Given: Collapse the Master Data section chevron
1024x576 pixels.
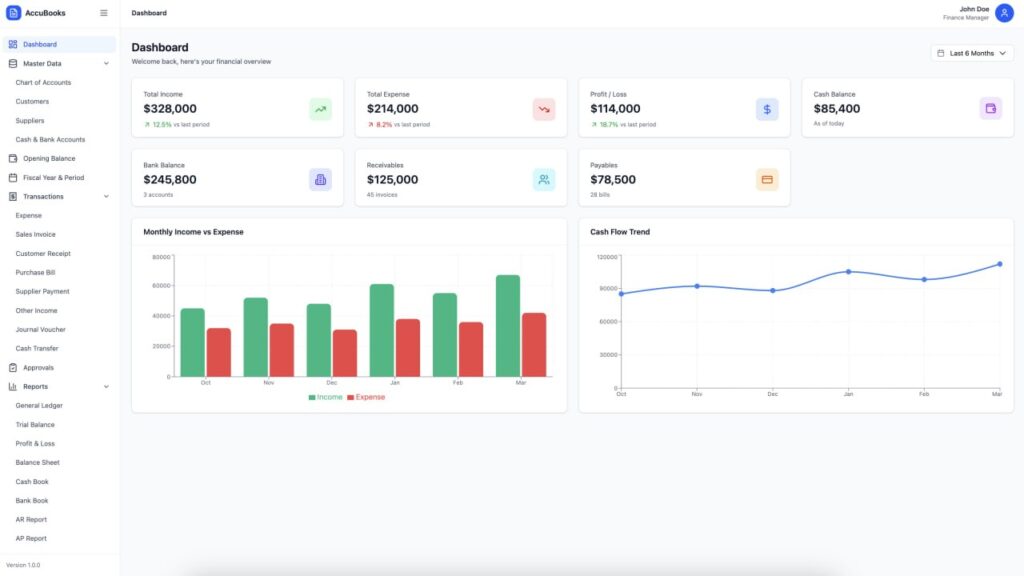Looking at the screenshot, I should coord(106,64).
